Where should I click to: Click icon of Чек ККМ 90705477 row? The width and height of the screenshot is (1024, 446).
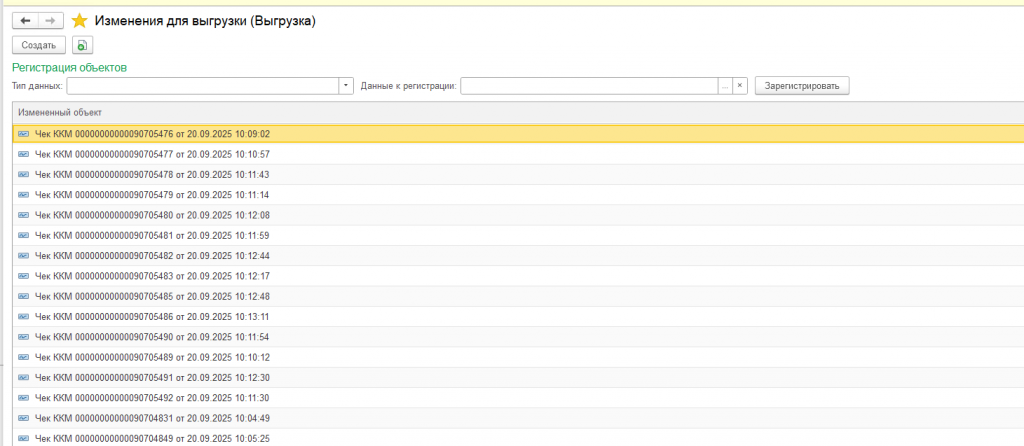coord(24,154)
